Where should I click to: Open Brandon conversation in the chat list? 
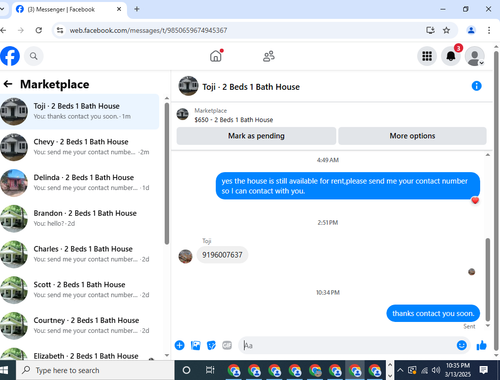(80, 218)
